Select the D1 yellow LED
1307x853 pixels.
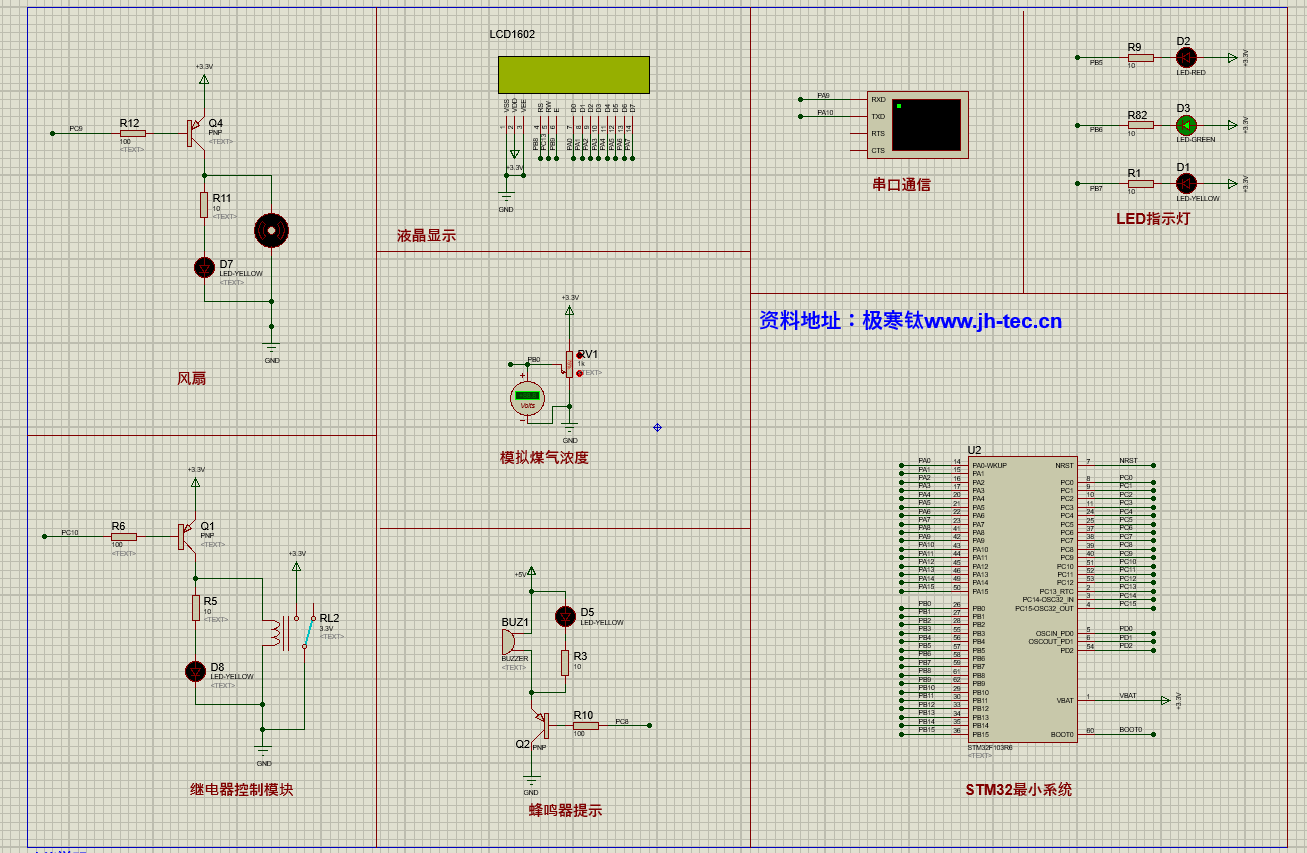1186,183
